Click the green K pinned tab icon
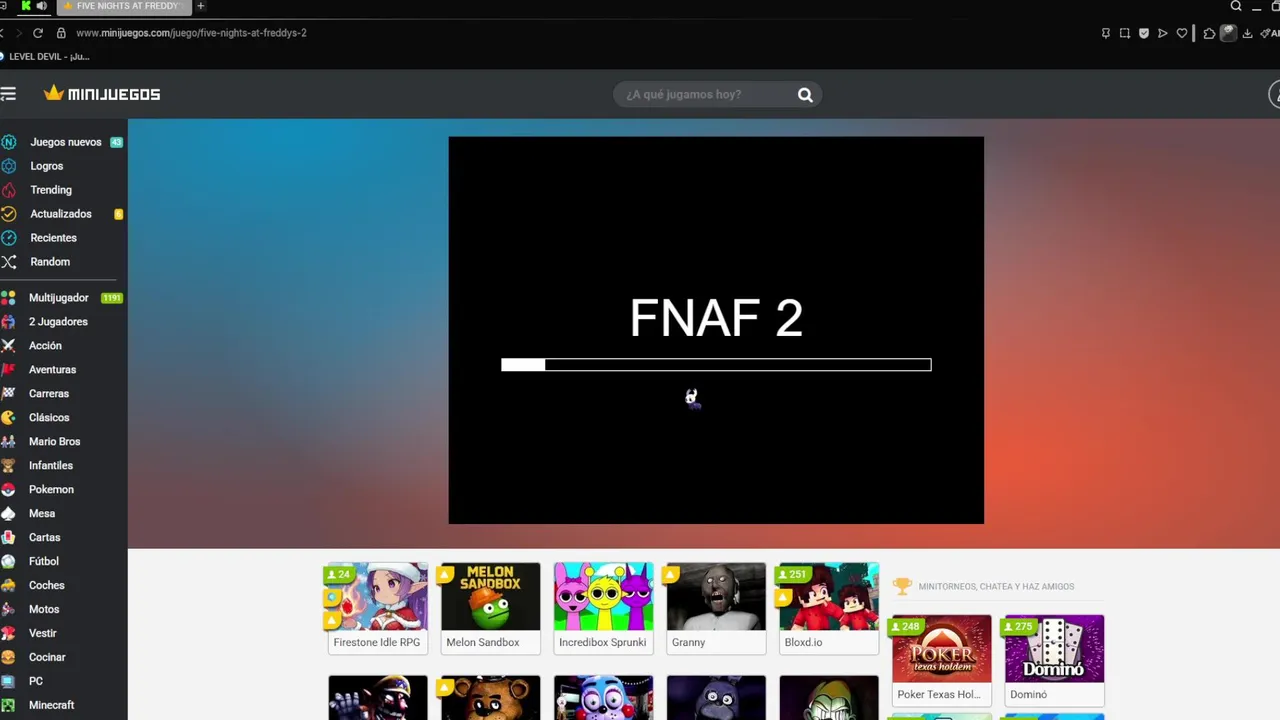Viewport: 1280px width, 720px height. point(26,6)
